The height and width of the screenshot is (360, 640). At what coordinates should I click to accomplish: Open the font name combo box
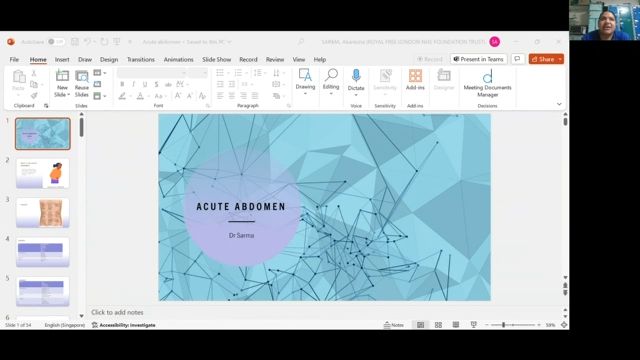point(152,73)
